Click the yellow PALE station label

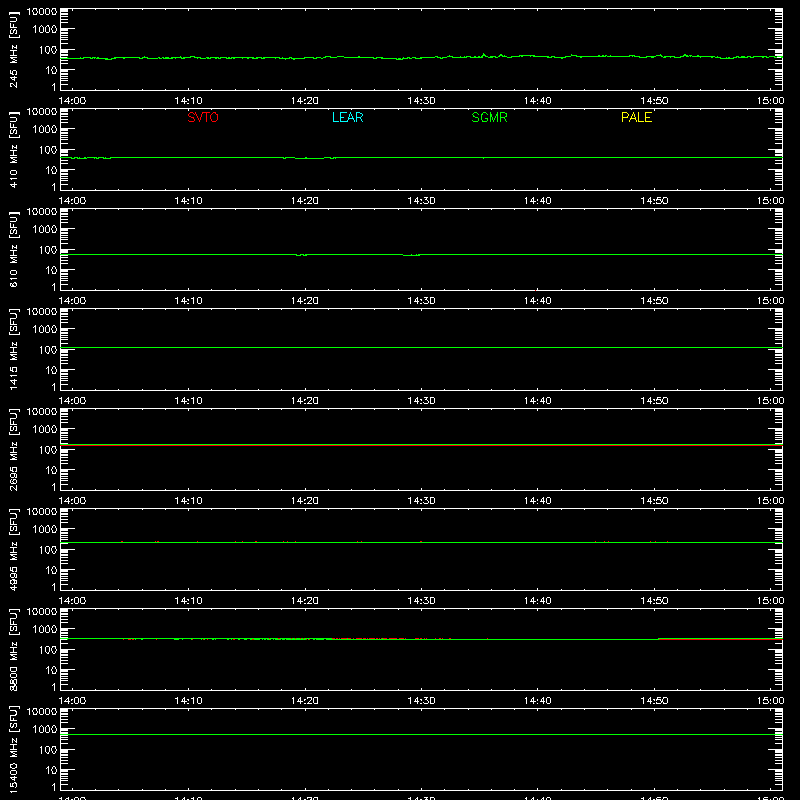(636, 117)
